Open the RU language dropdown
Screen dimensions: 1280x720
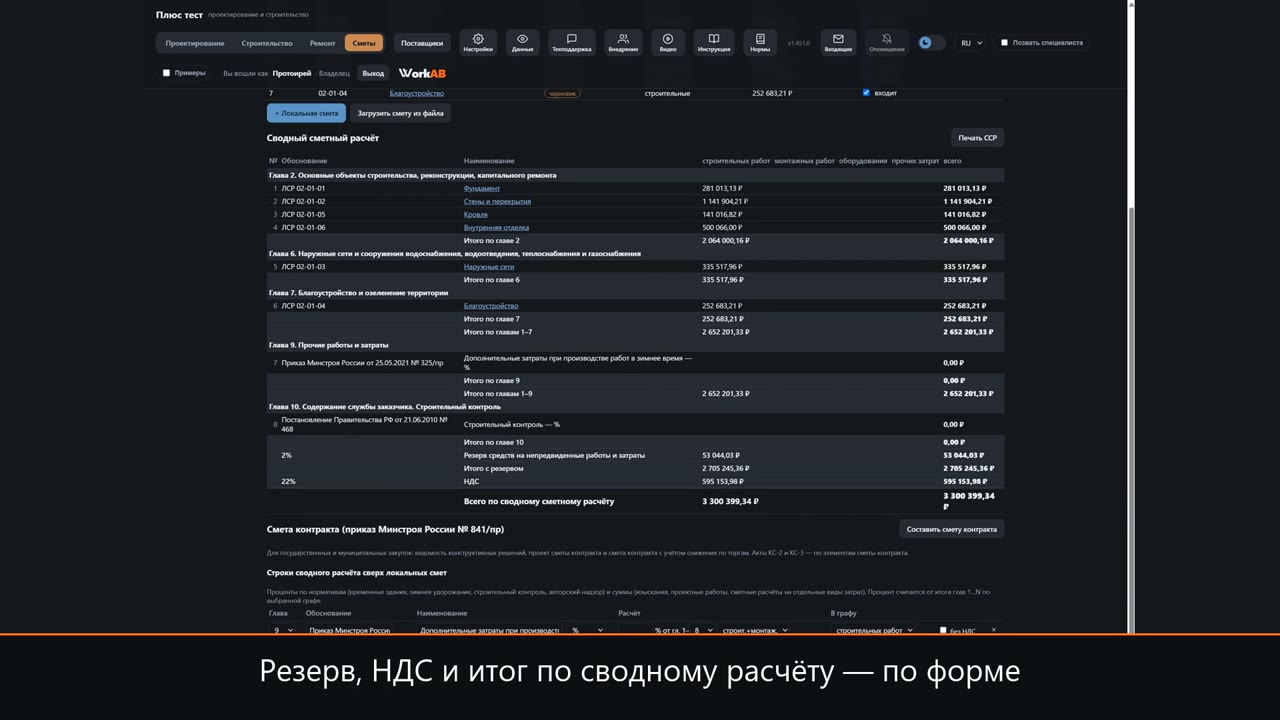971,43
